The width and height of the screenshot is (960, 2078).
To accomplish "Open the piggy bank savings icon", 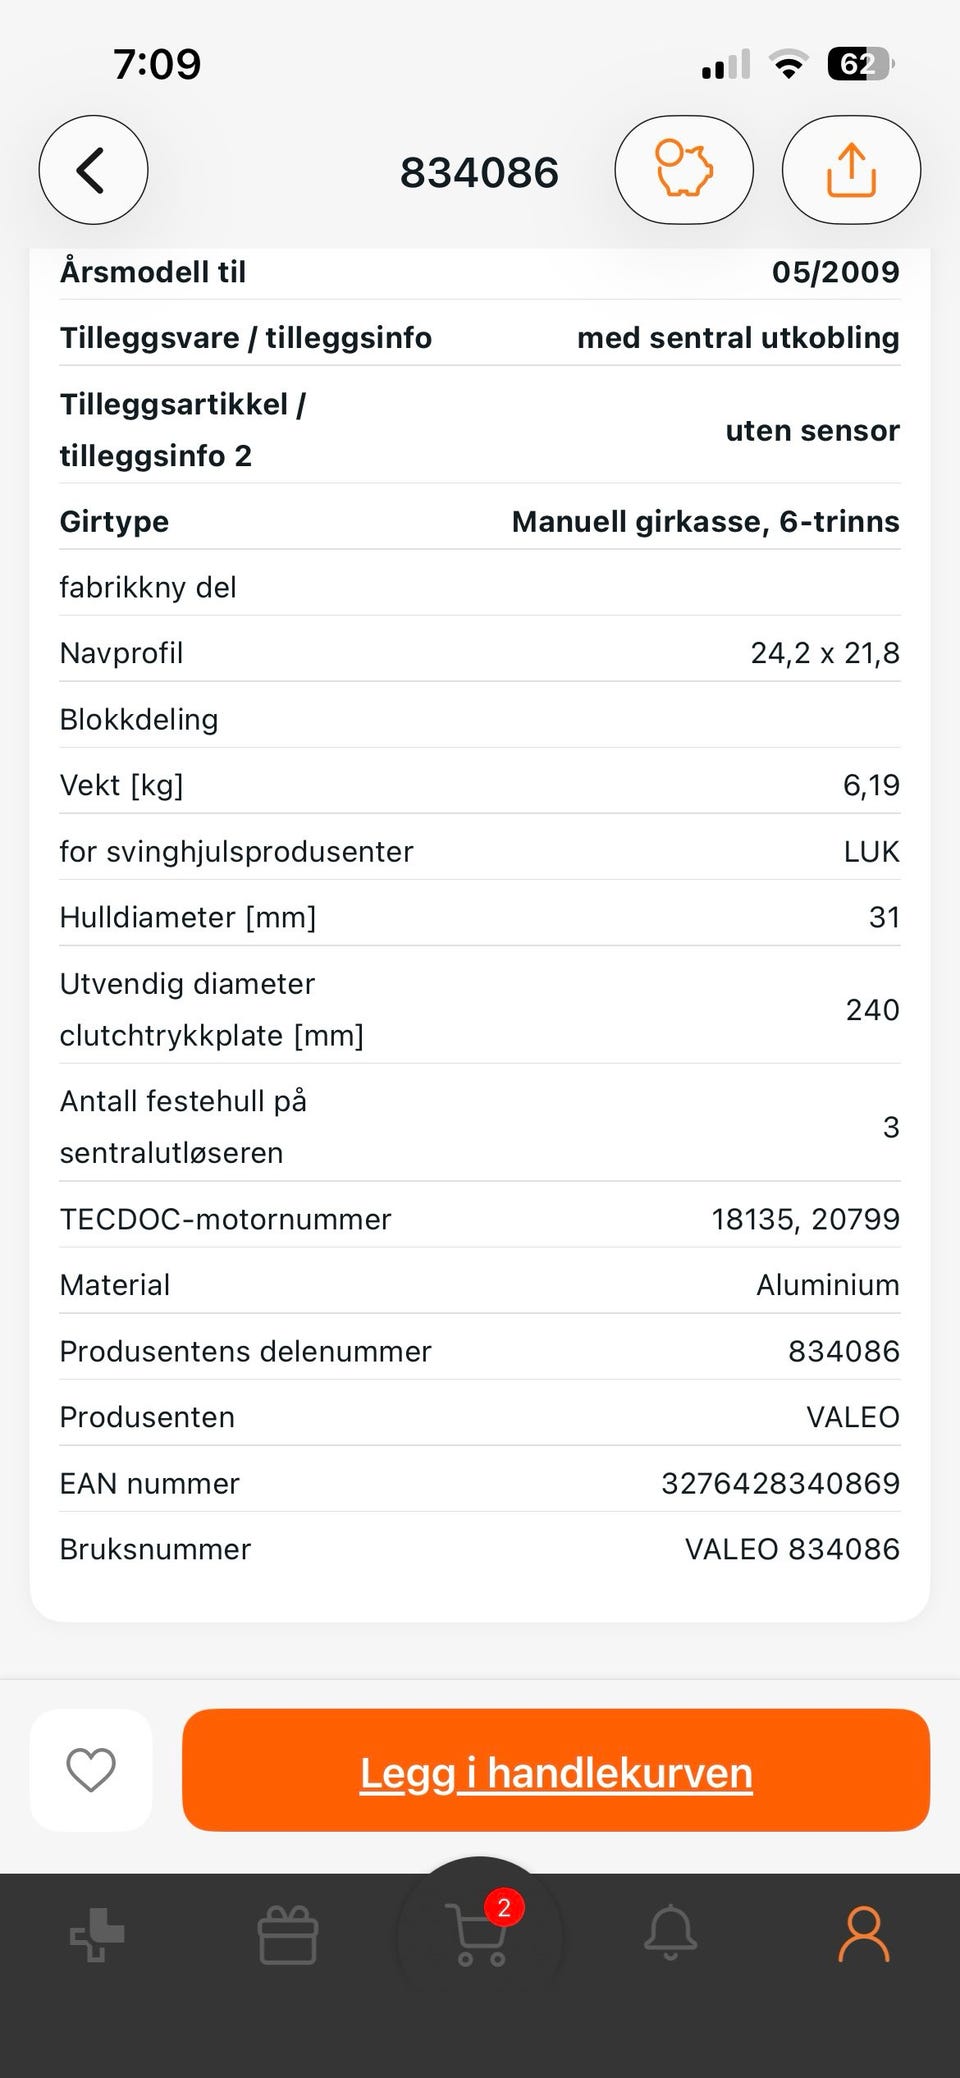I will [683, 170].
